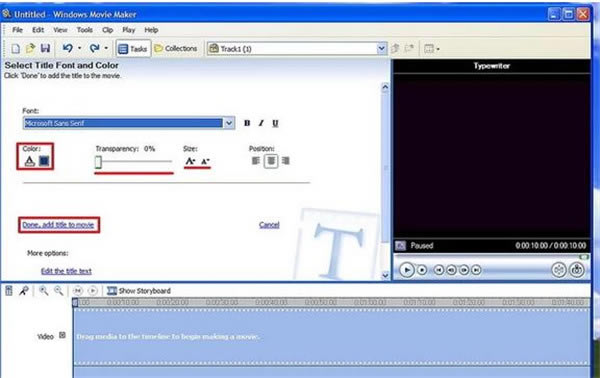
Task: Toggle underline title formatting
Action: pos(275,123)
